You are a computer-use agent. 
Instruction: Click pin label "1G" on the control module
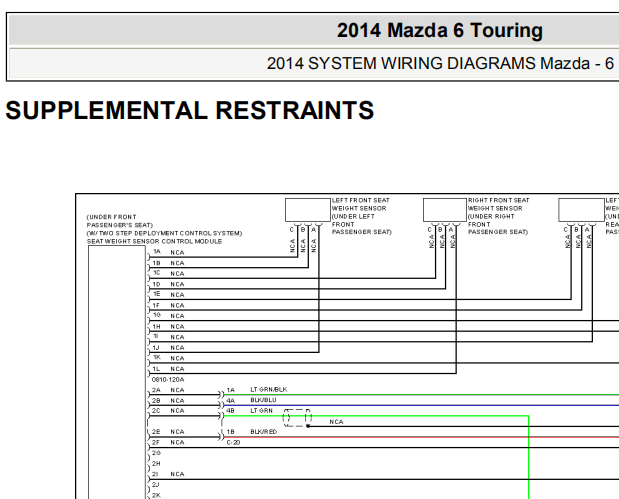[157, 315]
